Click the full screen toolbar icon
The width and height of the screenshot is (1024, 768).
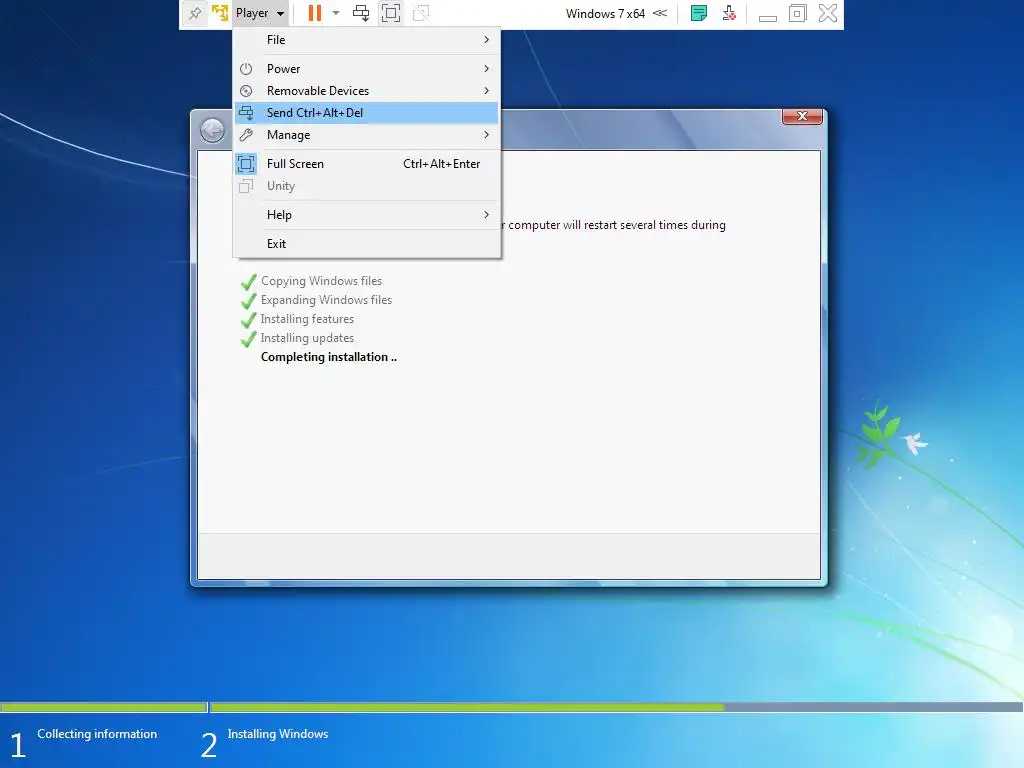click(391, 13)
